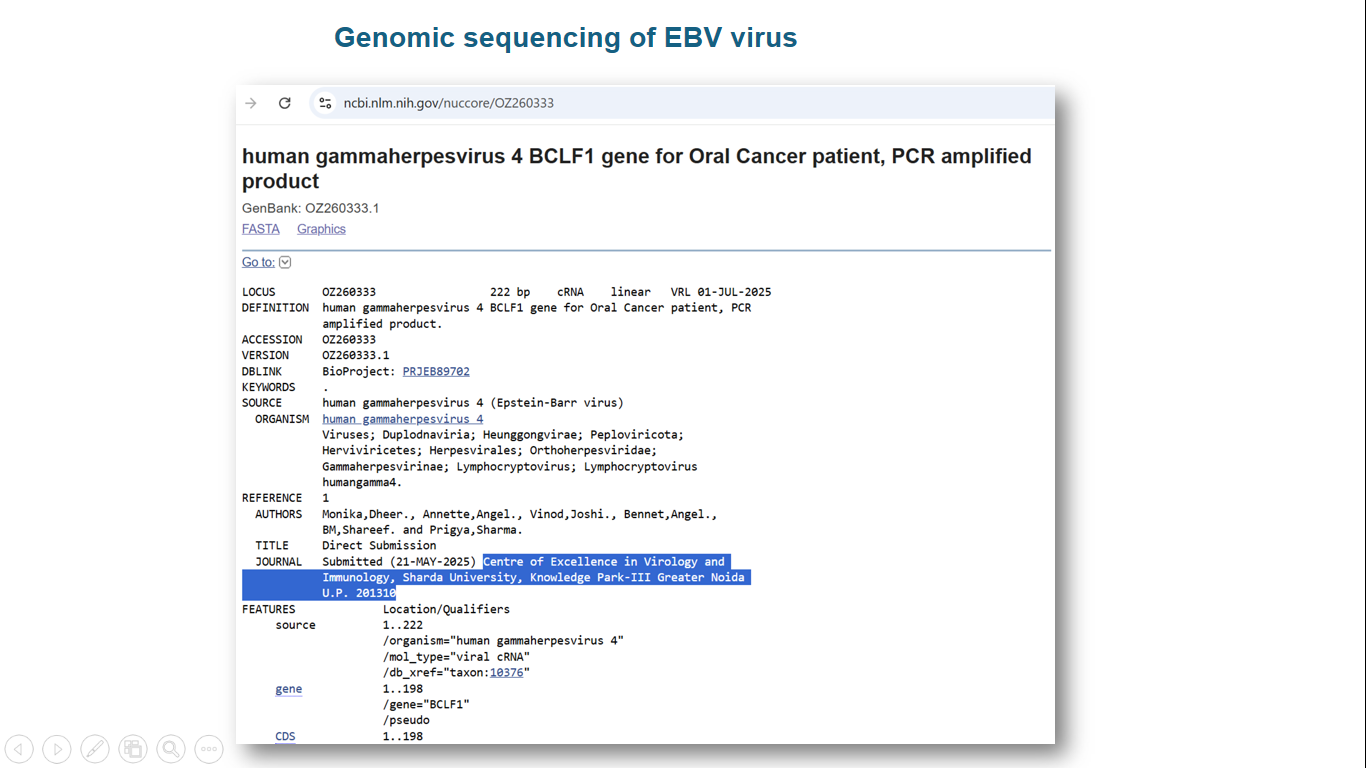Click the 'Go to:' link
The image size is (1366, 768).
[258, 262]
